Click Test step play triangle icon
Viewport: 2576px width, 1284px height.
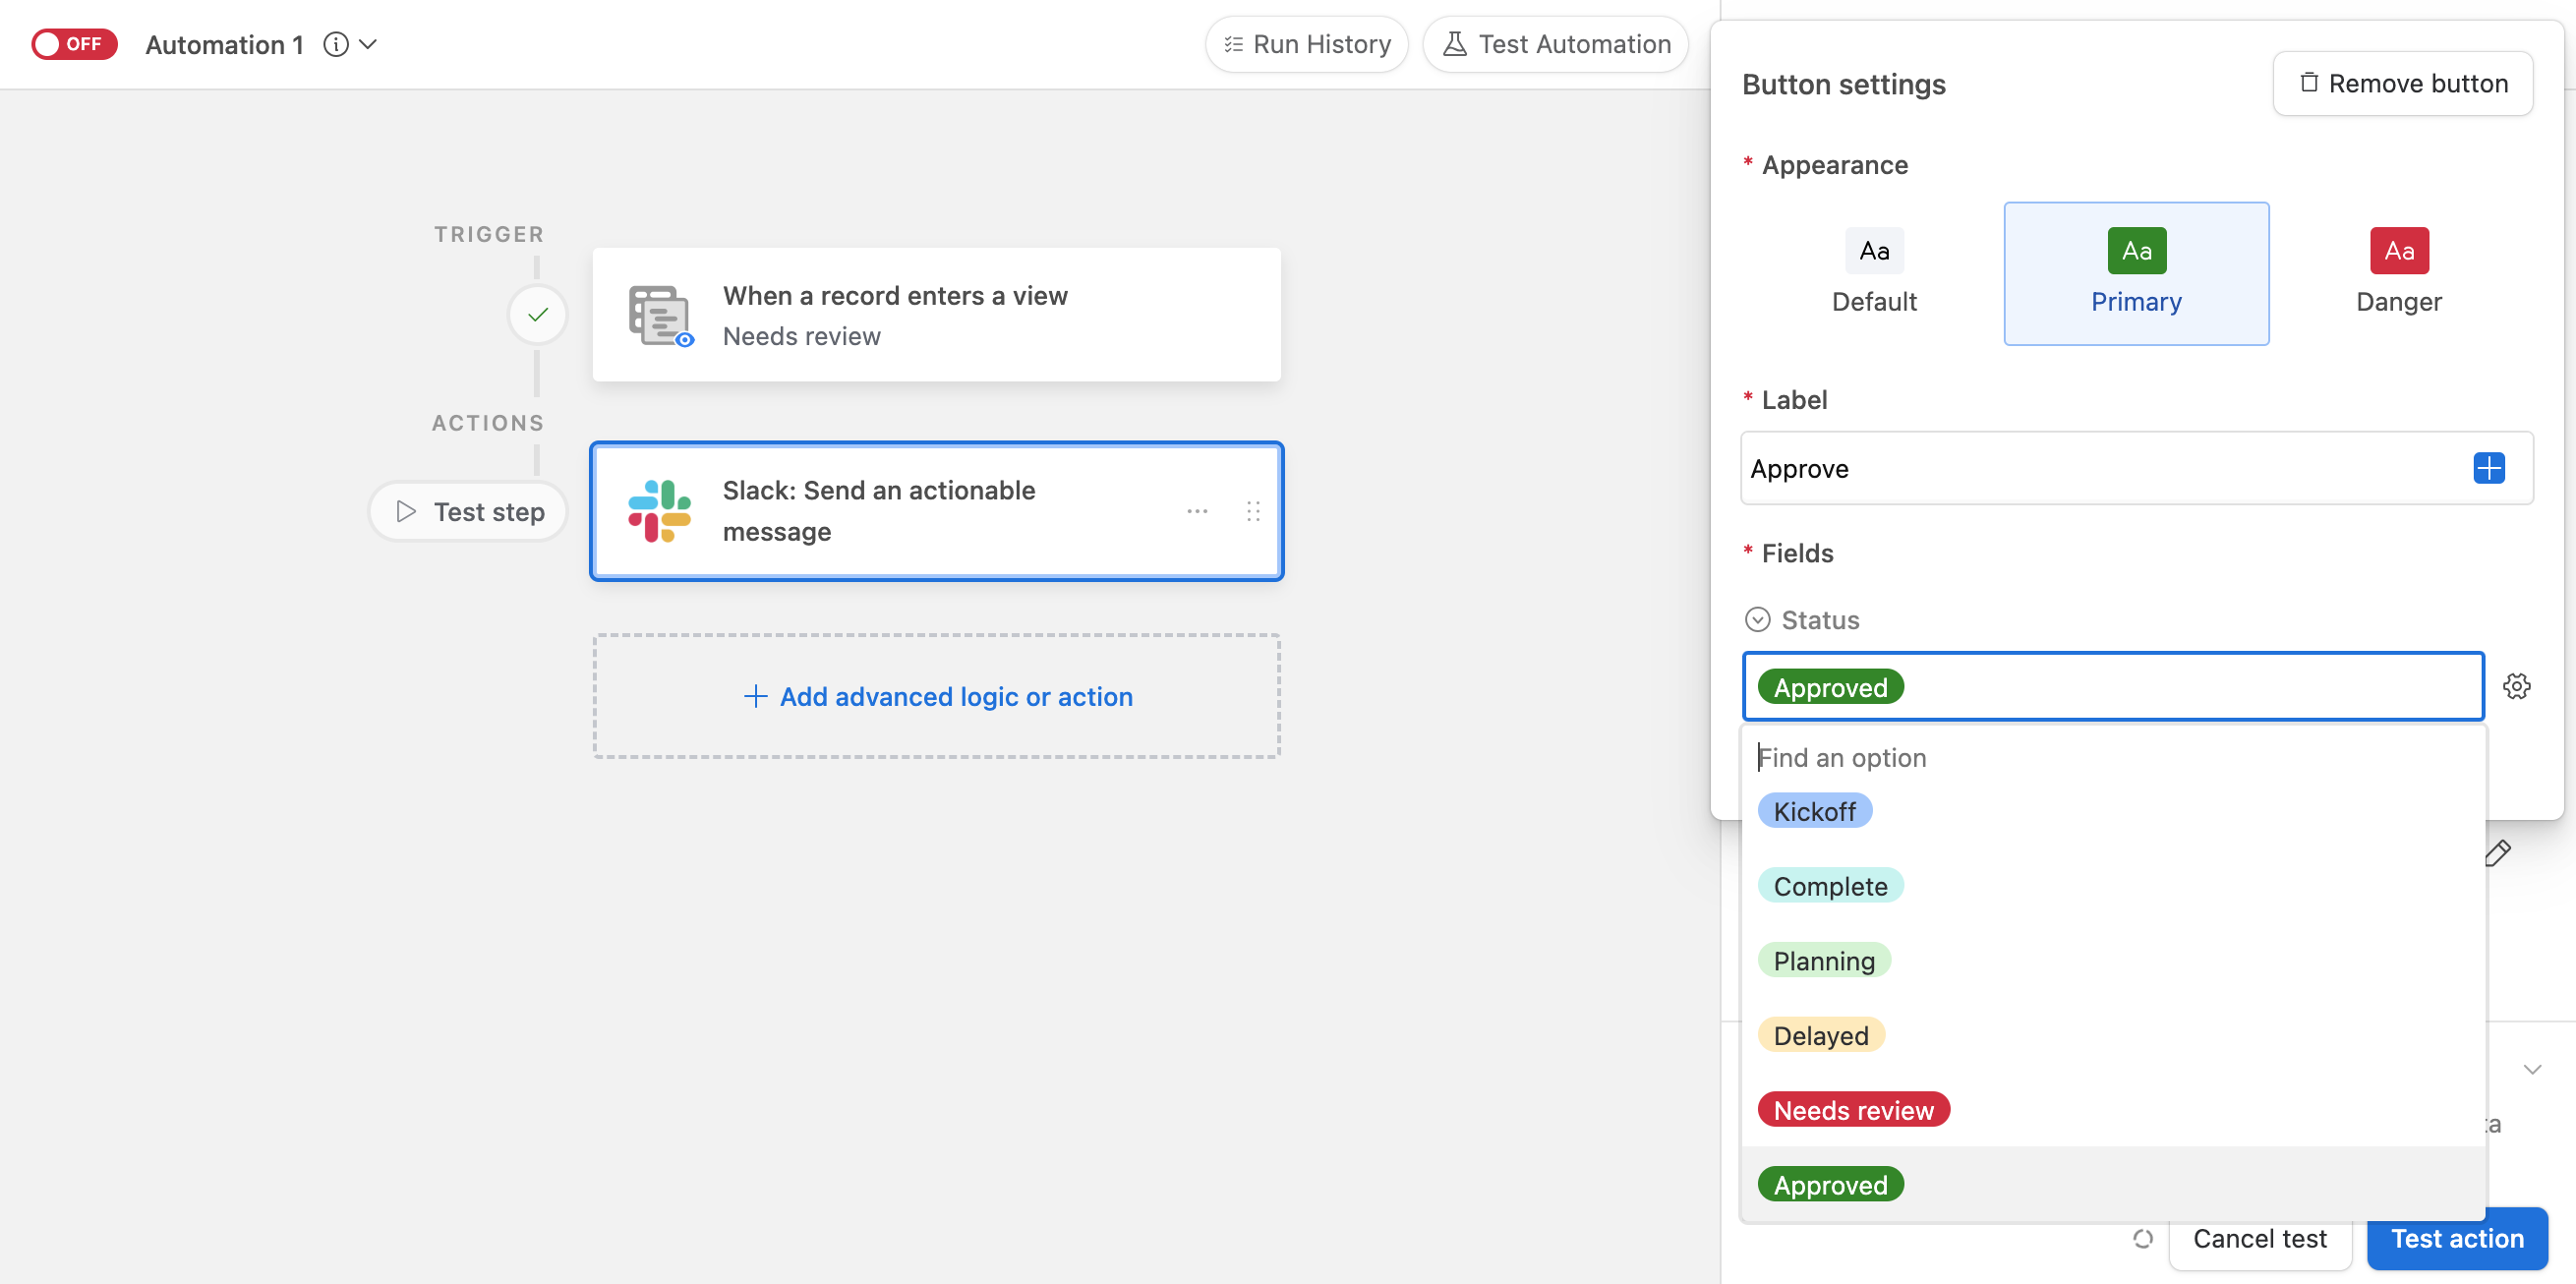(x=406, y=512)
